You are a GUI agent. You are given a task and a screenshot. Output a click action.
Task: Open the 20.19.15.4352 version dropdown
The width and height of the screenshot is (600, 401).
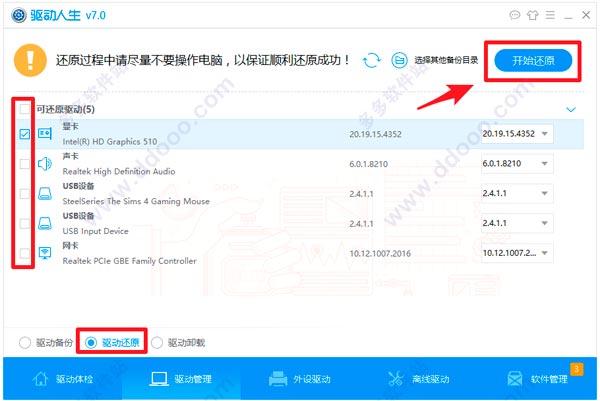(517, 134)
